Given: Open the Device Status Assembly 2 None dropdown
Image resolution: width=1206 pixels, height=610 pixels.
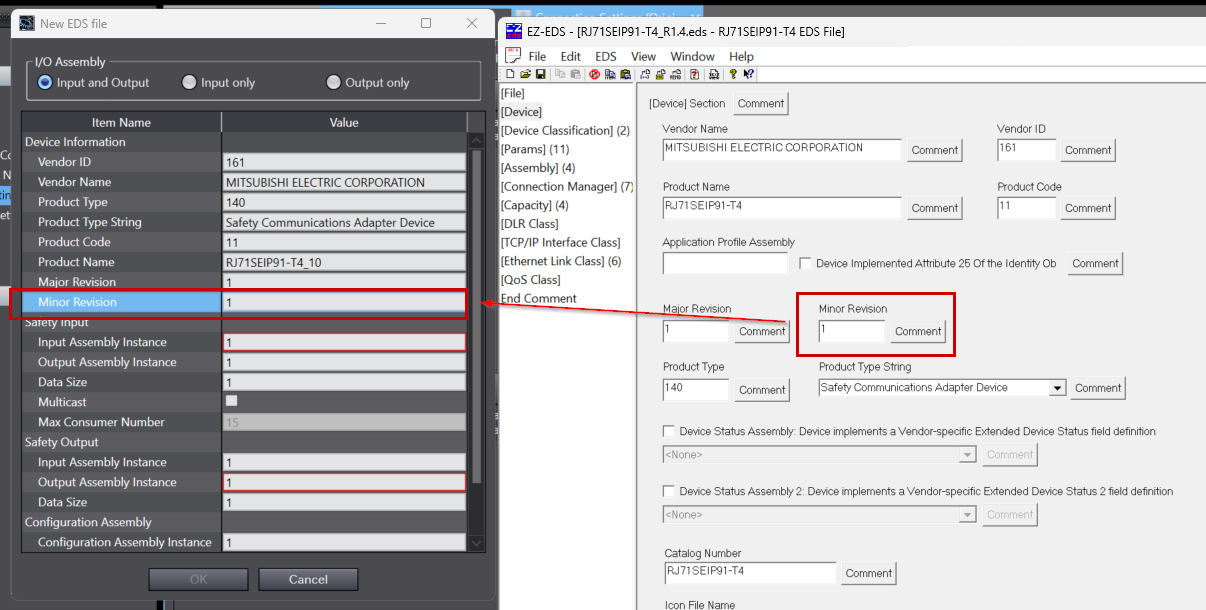Looking at the screenshot, I should 967,515.
